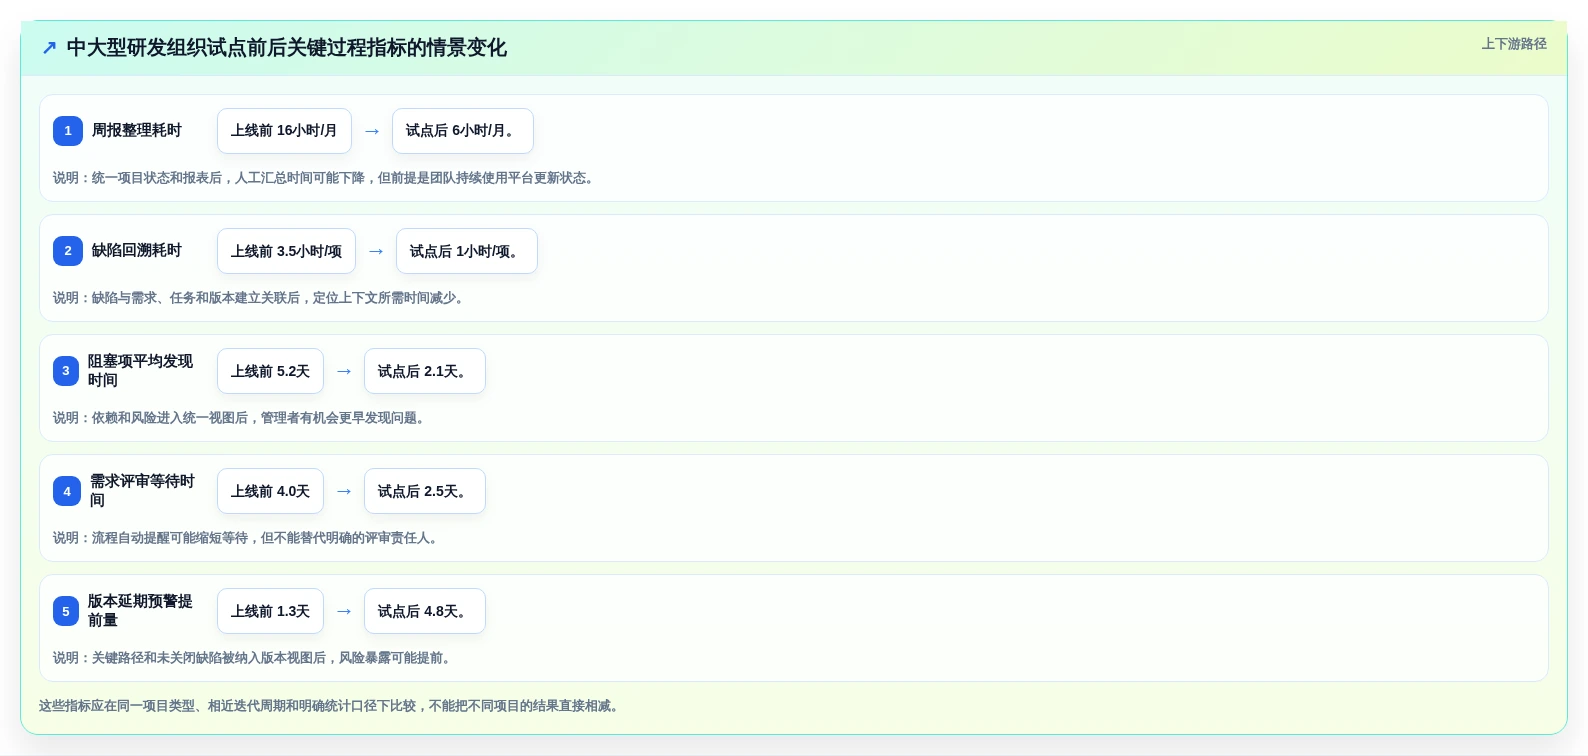Click the arrow between 16小时/月 and 6小时/月
1588x756 pixels.
point(372,131)
